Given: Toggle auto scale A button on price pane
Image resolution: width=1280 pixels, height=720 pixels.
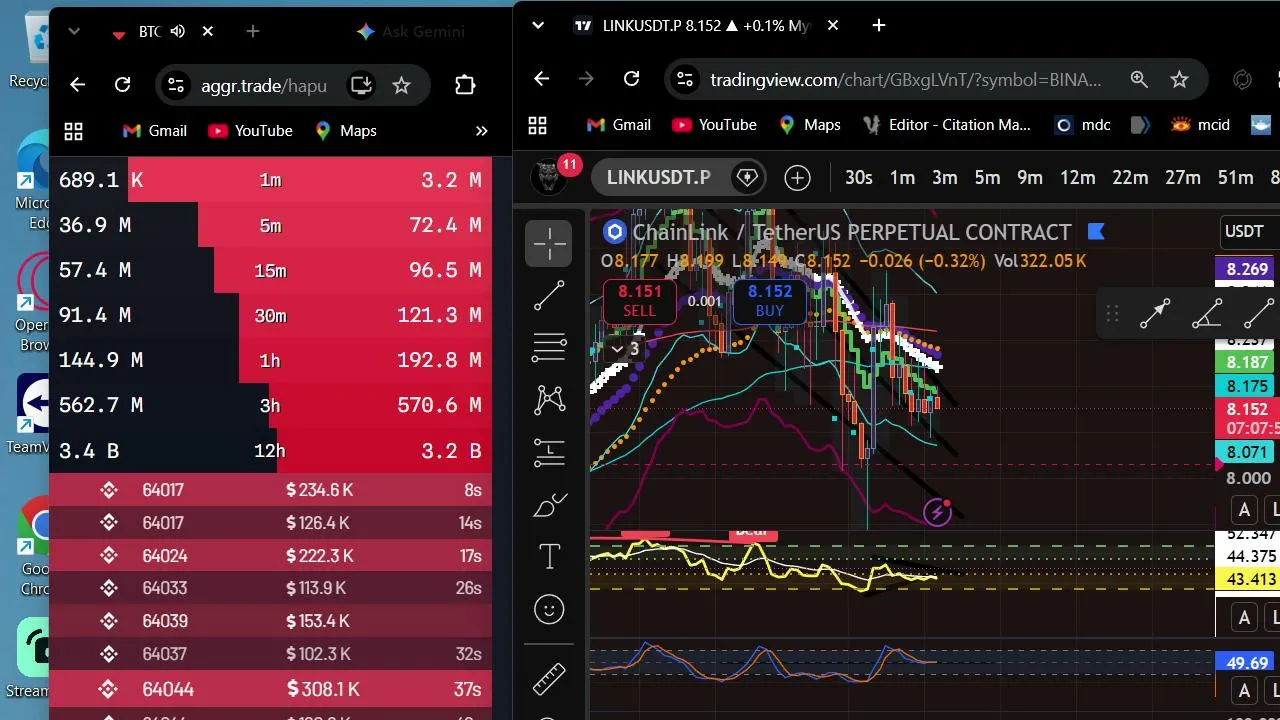Looking at the screenshot, I should coord(1244,511).
